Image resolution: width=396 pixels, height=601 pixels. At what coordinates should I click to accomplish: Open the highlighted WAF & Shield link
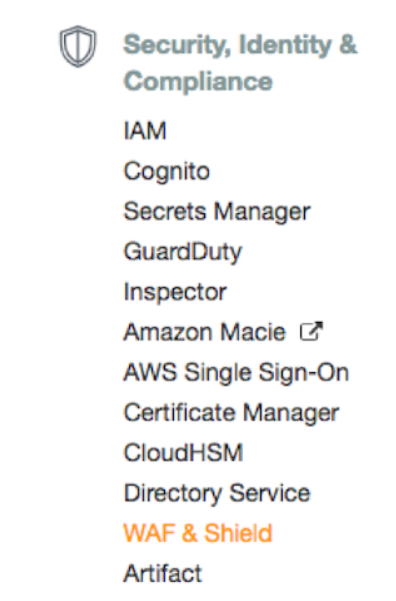click(x=198, y=533)
